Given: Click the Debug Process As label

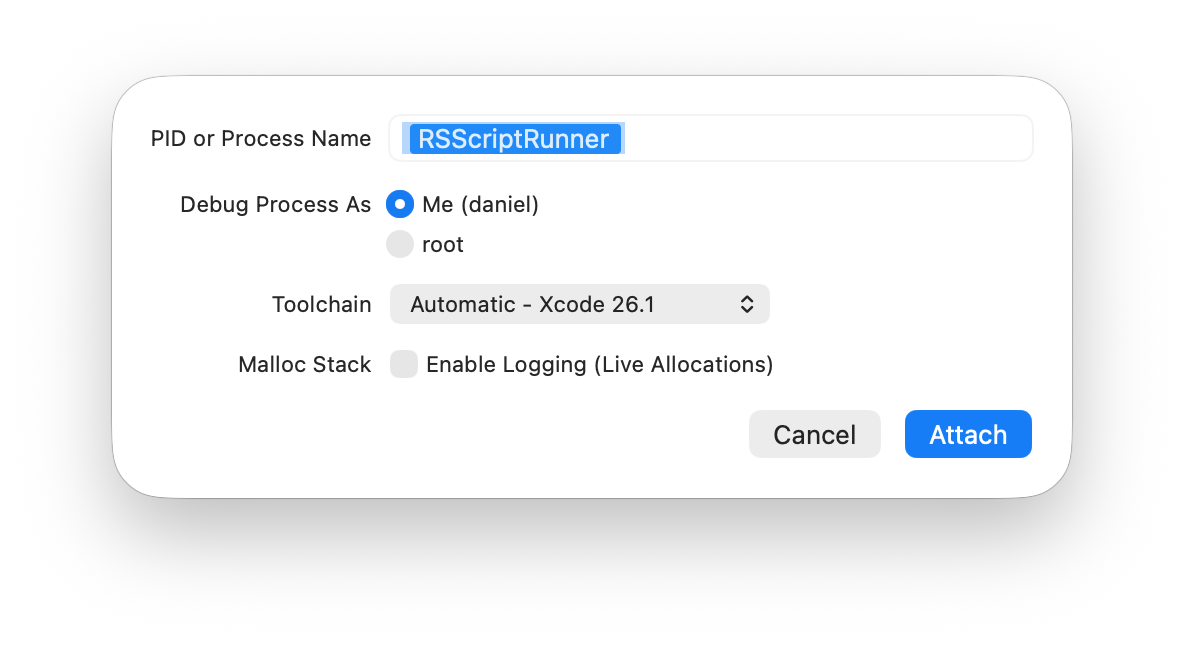Looking at the screenshot, I should pyautogui.click(x=274, y=204).
